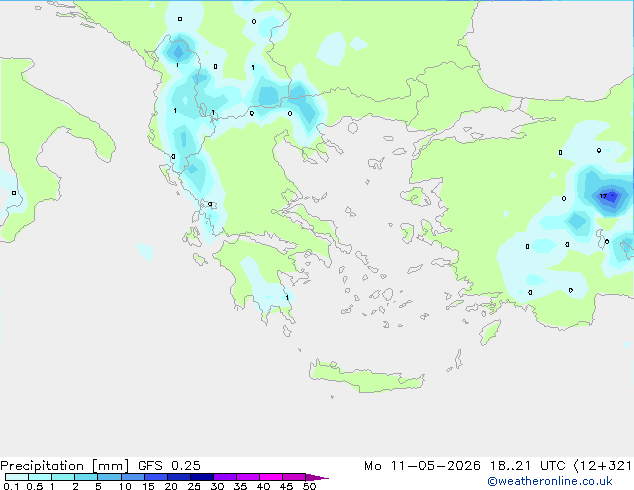Pick the 0.1 mm palest legend swatch
The height and width of the screenshot is (490, 634).
(x=17, y=477)
